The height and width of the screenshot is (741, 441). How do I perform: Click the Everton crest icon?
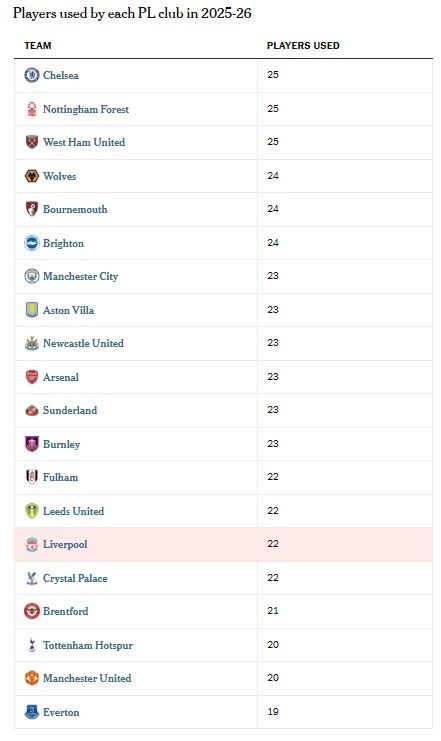point(32,712)
